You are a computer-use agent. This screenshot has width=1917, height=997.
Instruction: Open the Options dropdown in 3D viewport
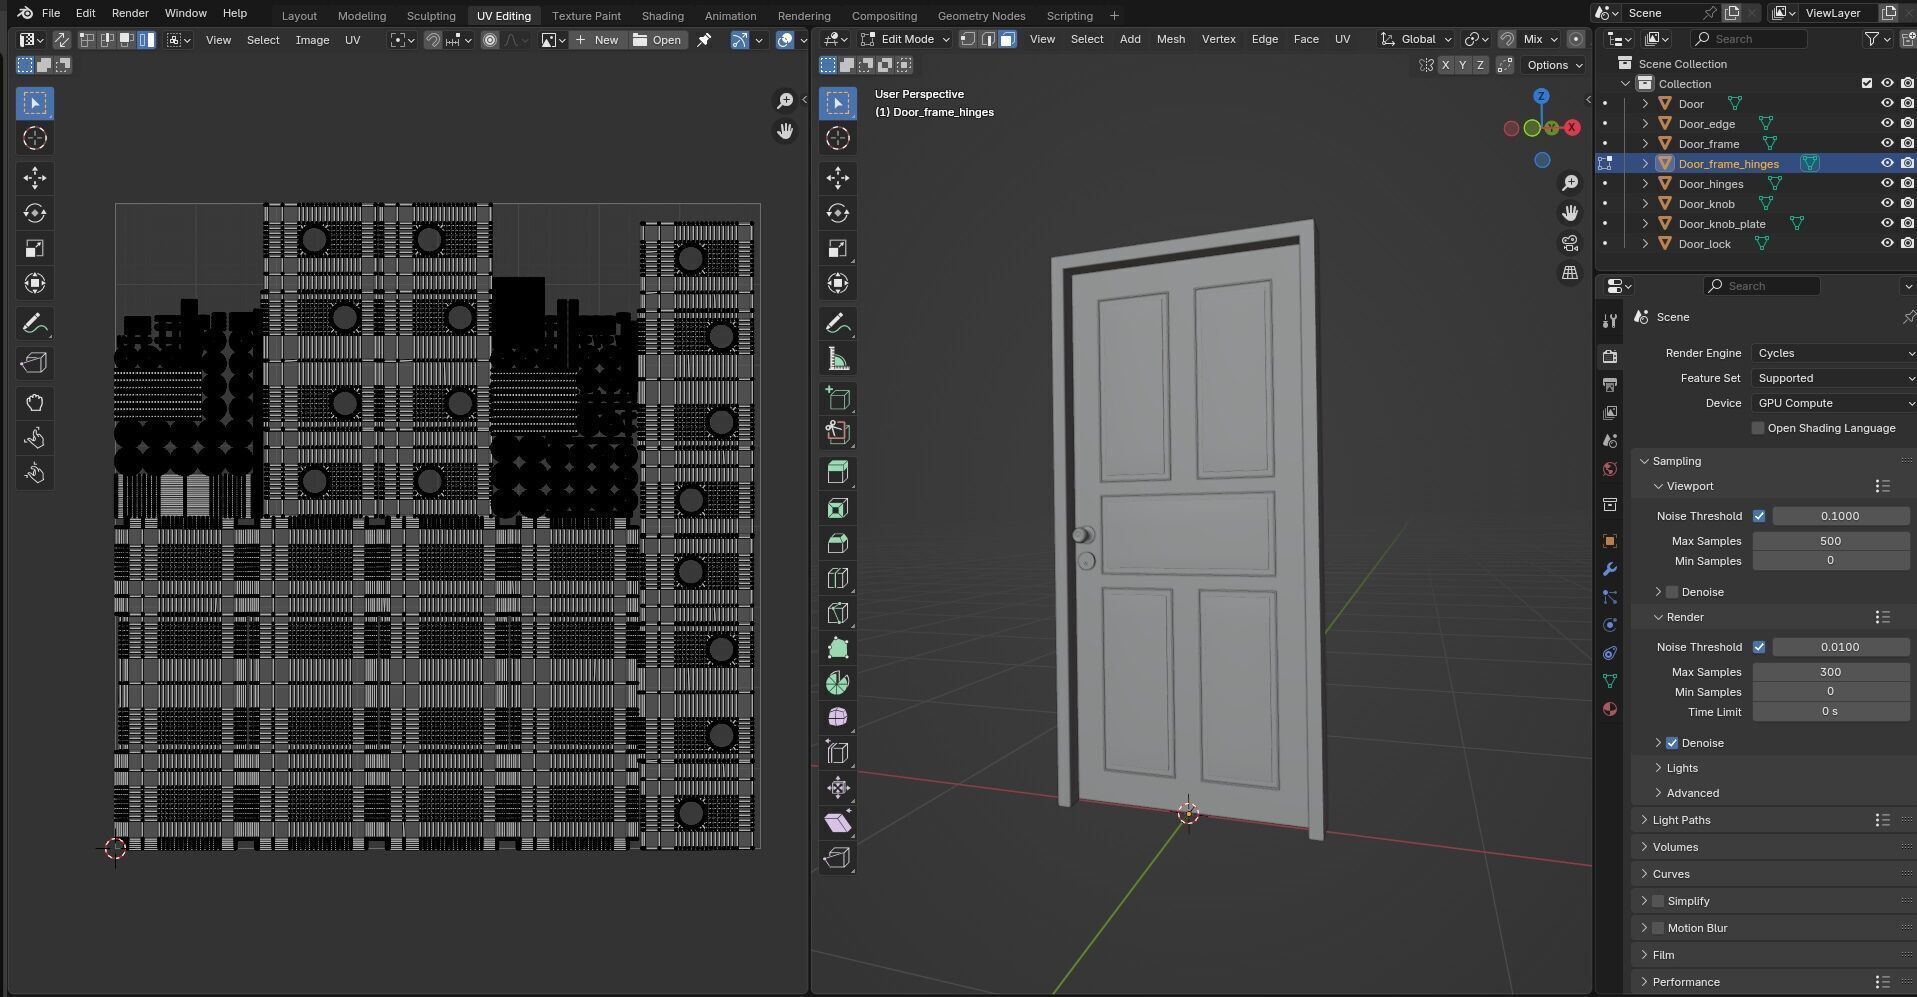click(x=1555, y=65)
